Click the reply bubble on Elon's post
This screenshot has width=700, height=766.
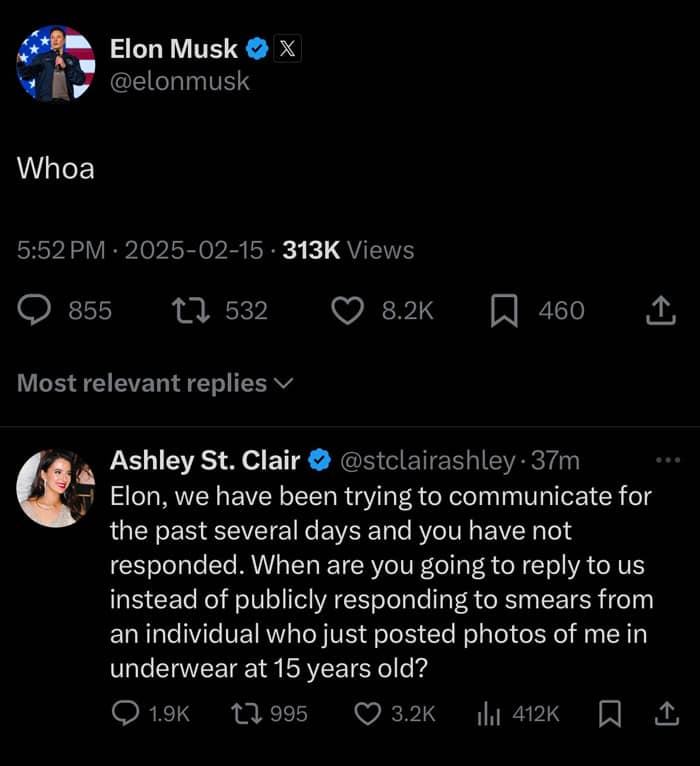35,311
